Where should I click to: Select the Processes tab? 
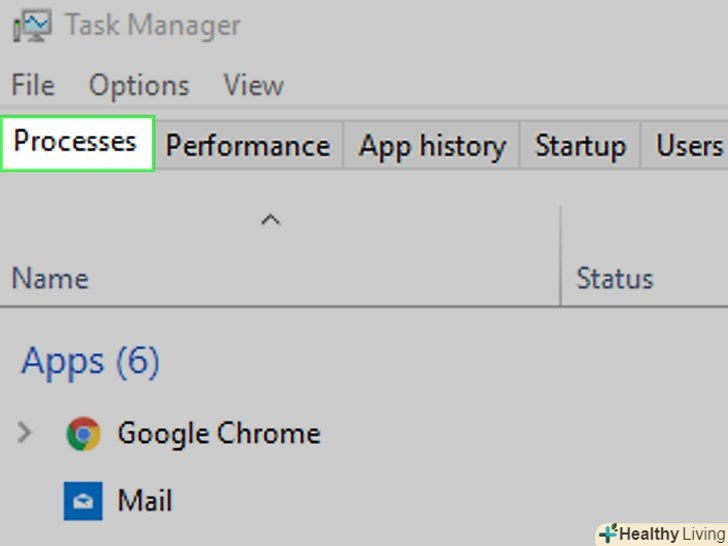(76, 143)
